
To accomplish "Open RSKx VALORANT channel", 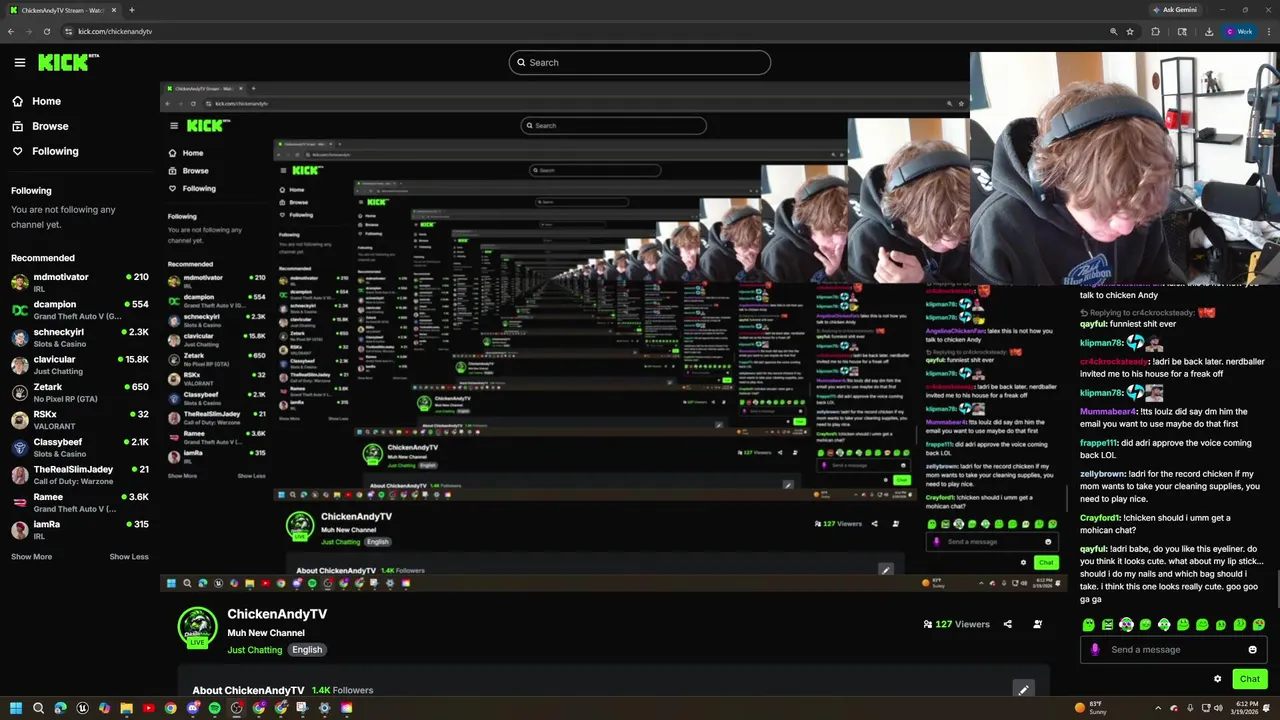I will (80, 419).
